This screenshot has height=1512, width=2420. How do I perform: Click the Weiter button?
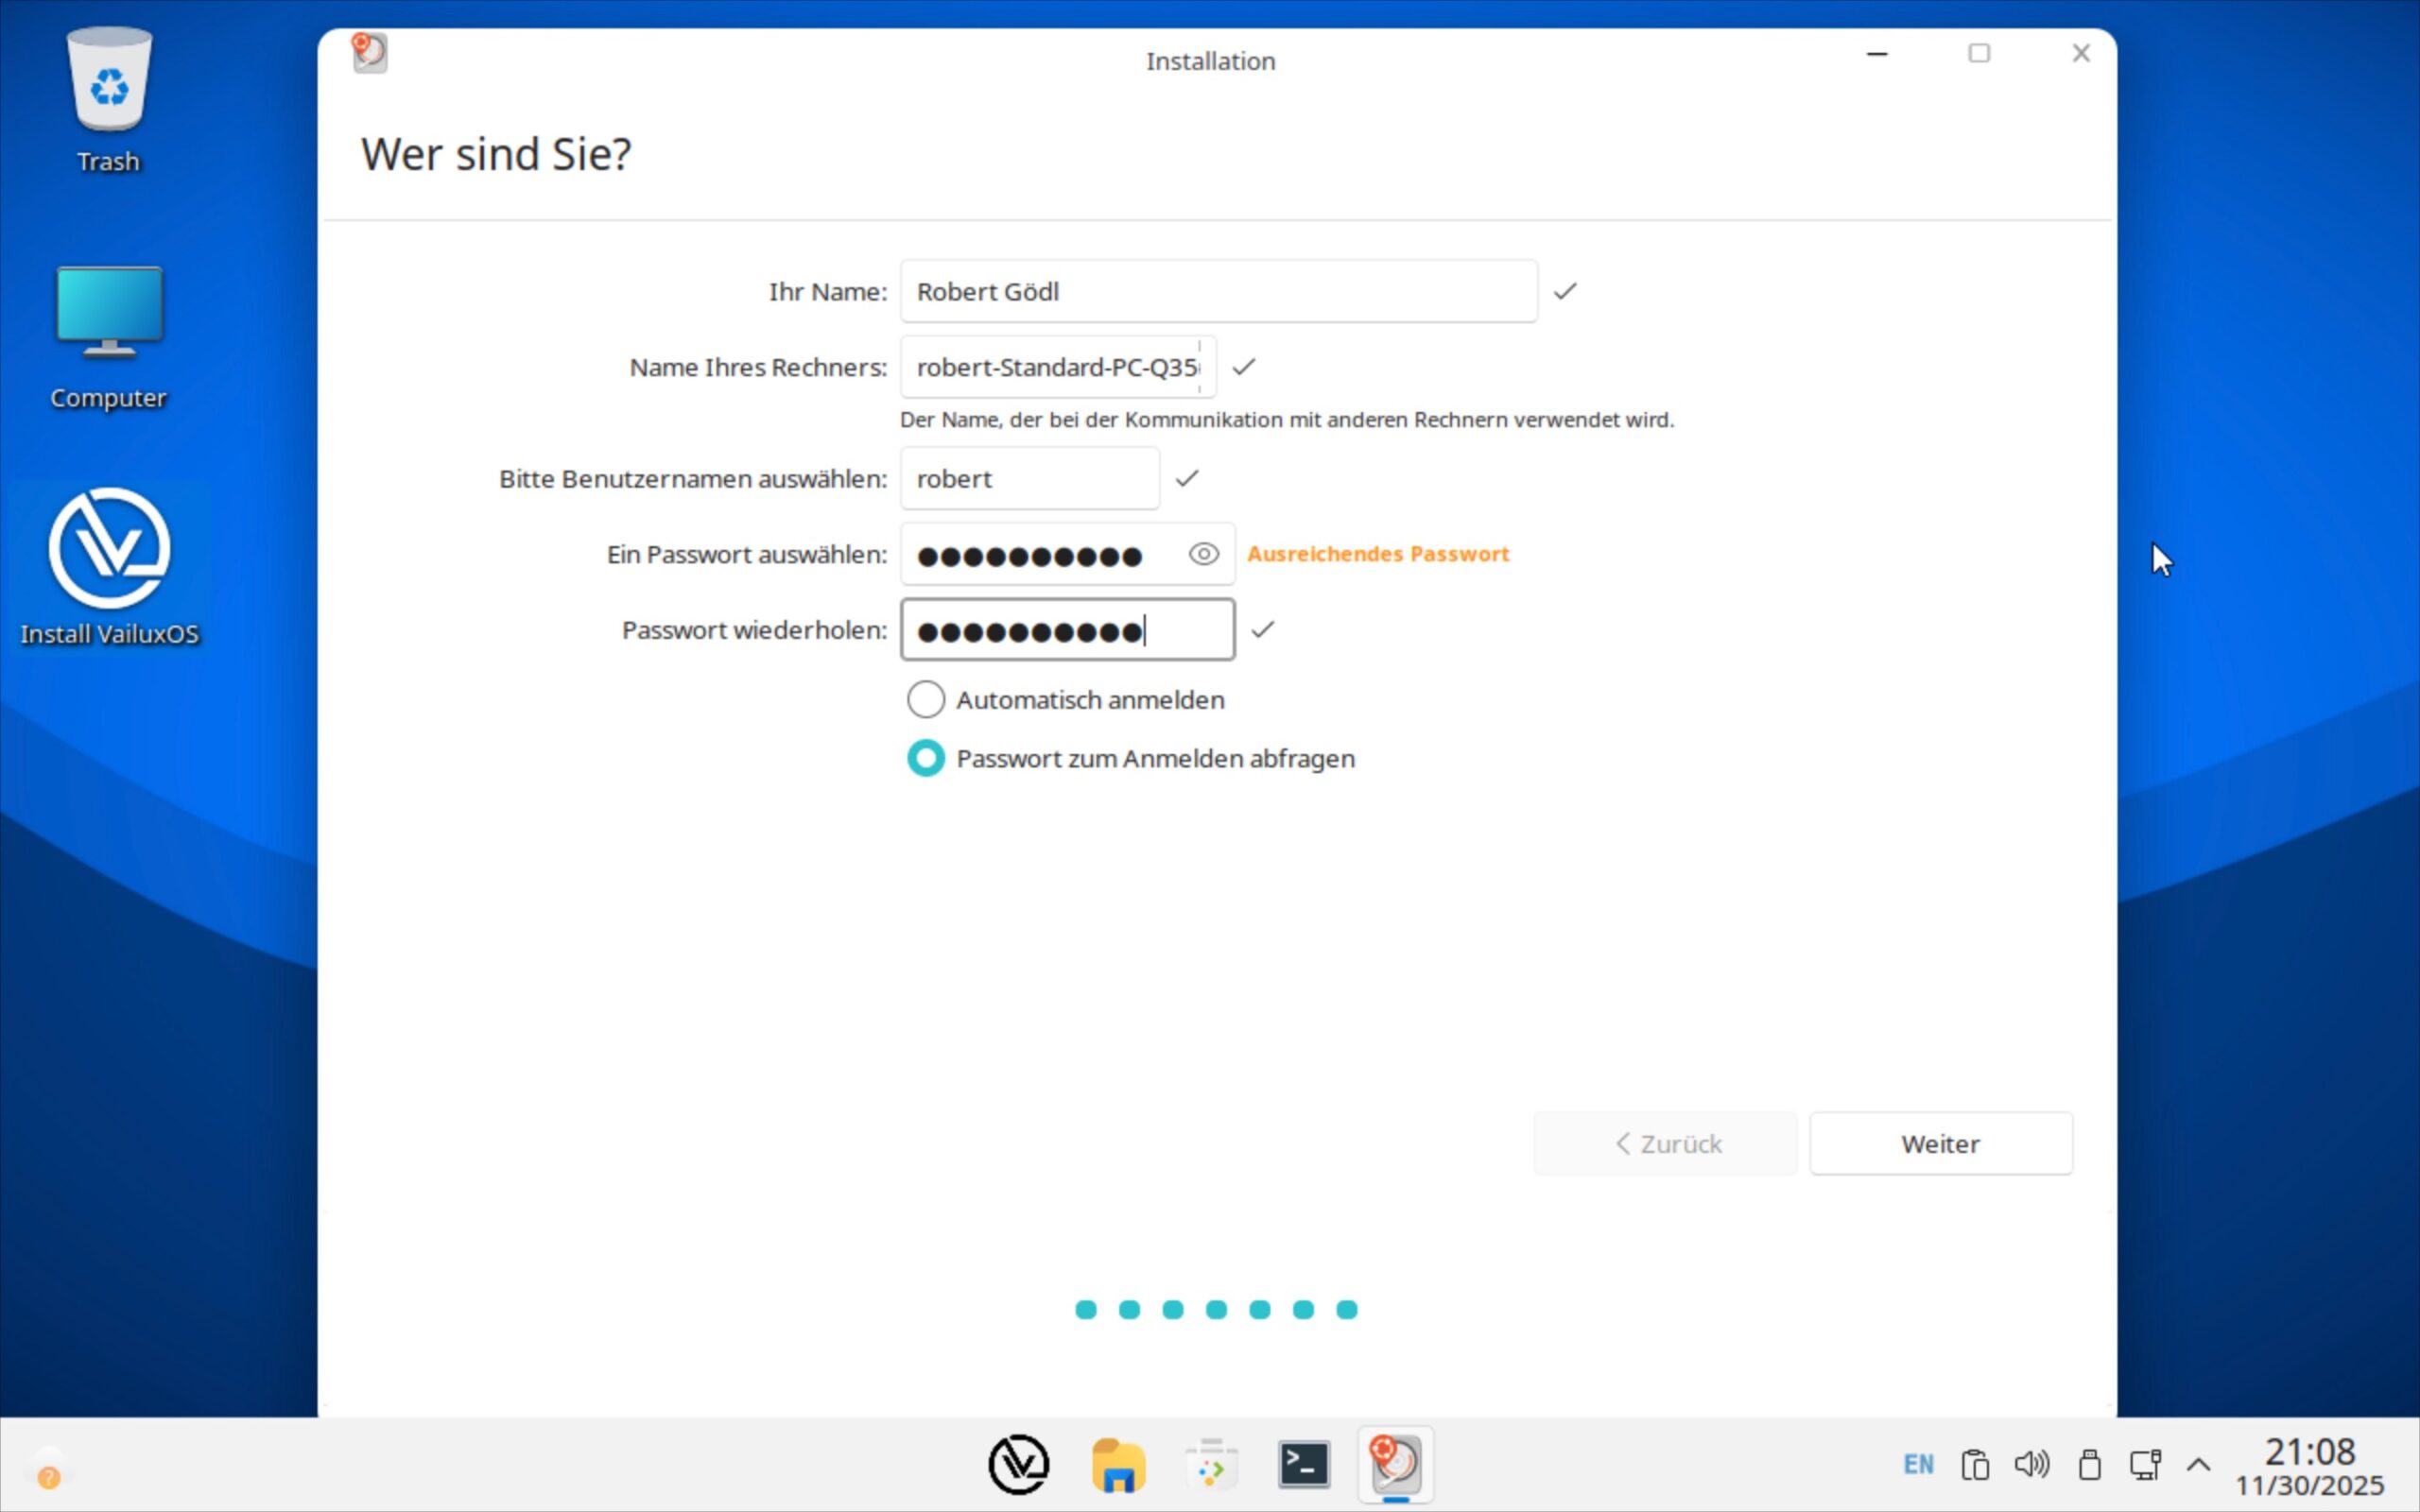[1940, 1143]
